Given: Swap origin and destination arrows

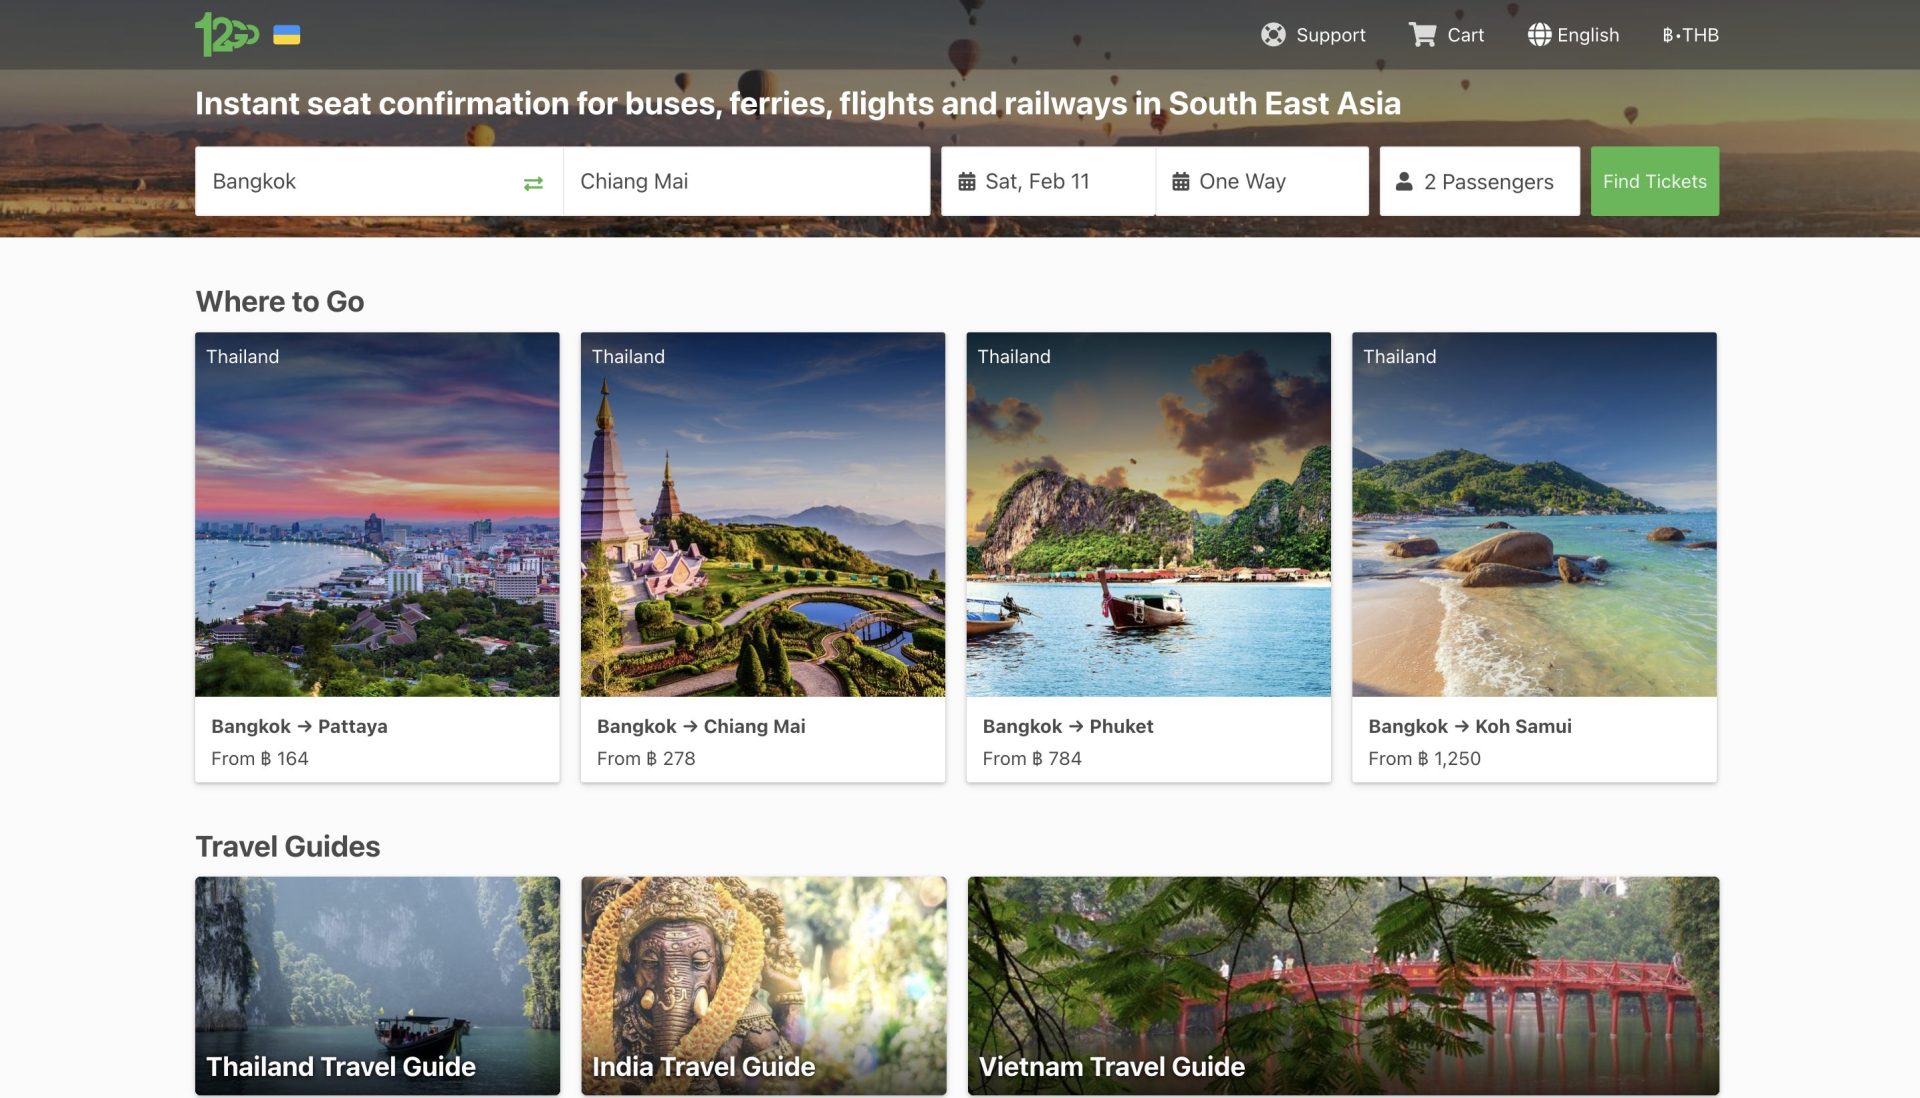Looking at the screenshot, I should tap(533, 182).
